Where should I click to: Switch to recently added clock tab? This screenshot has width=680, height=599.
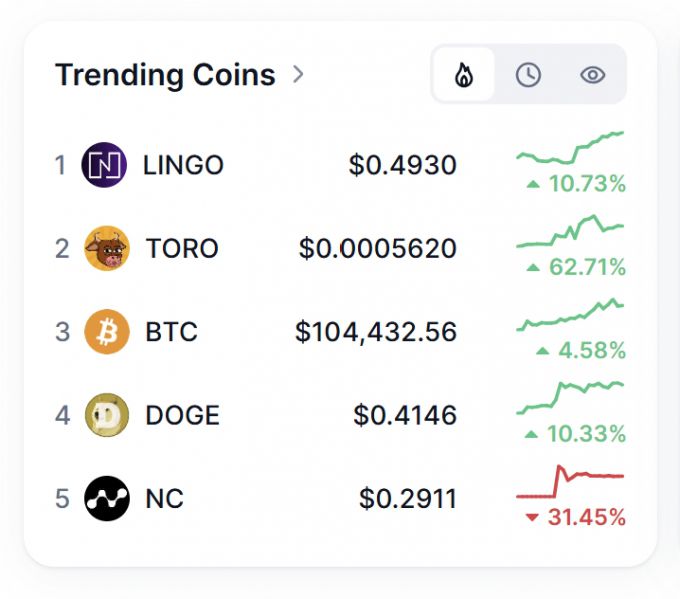click(x=528, y=75)
